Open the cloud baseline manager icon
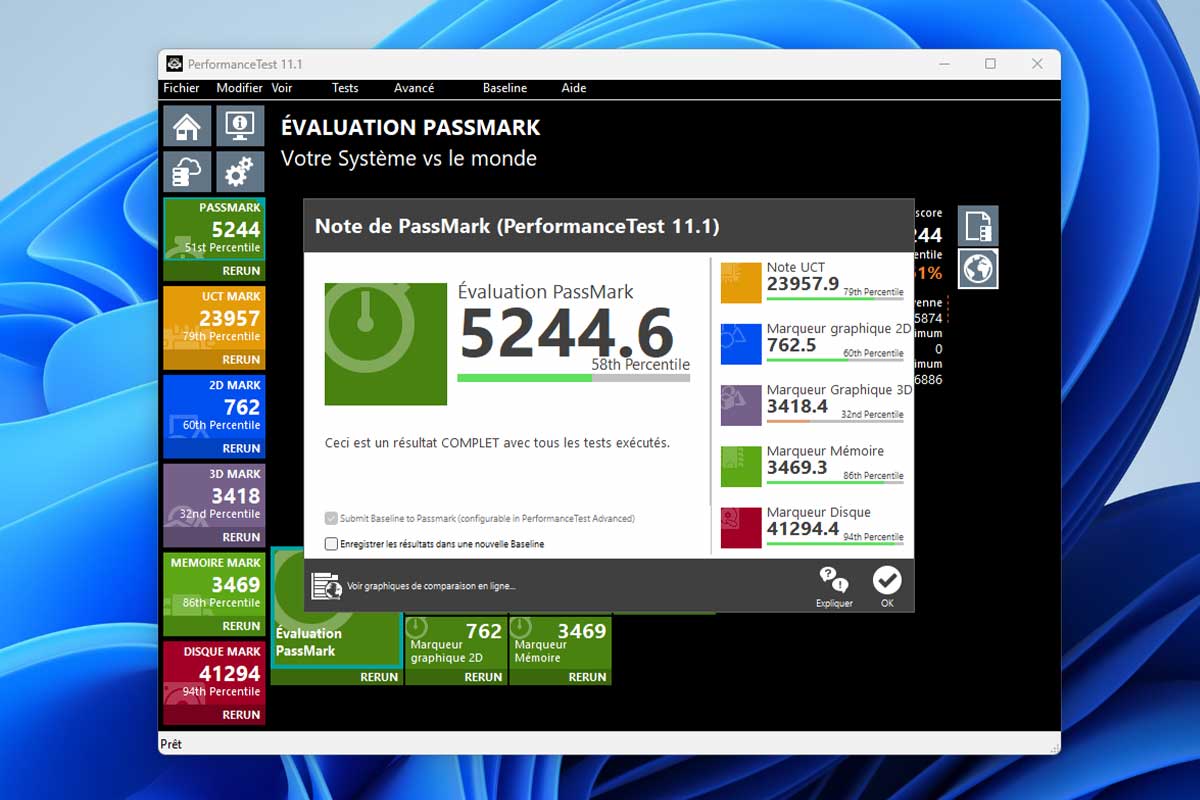Screen dimensions: 1200x800 (187, 172)
